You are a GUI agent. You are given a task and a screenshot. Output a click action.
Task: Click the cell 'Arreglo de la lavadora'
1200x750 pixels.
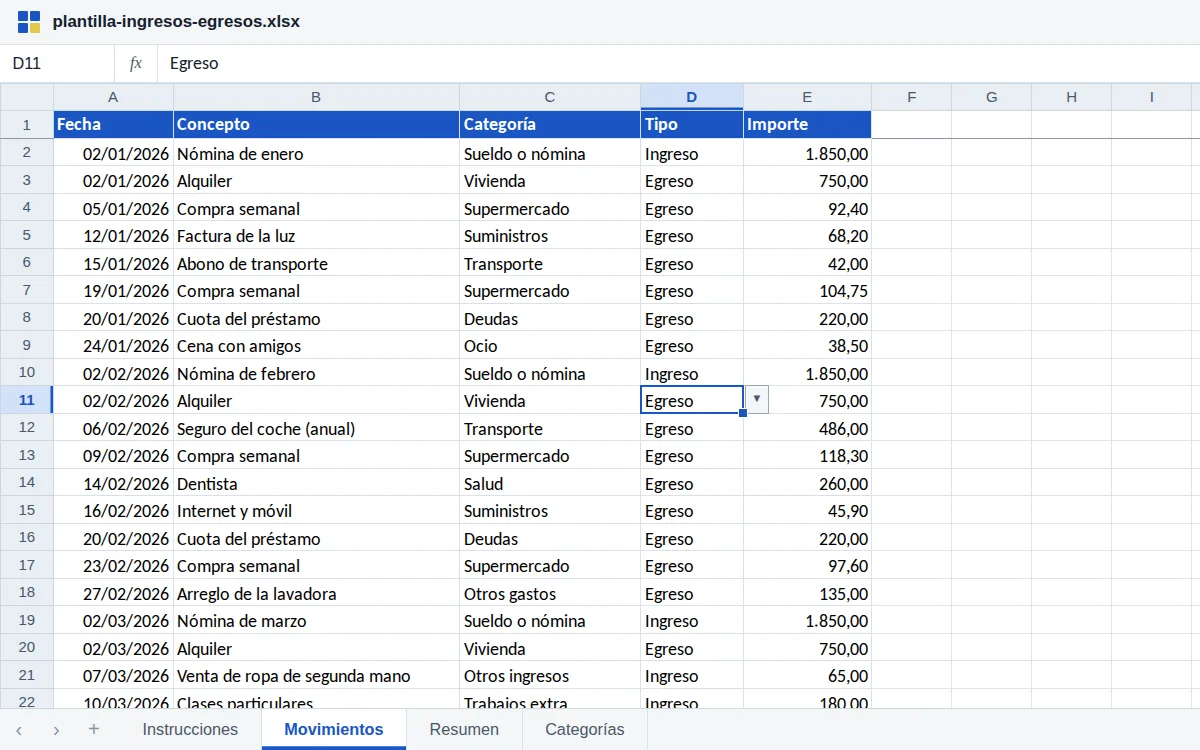(x=316, y=593)
